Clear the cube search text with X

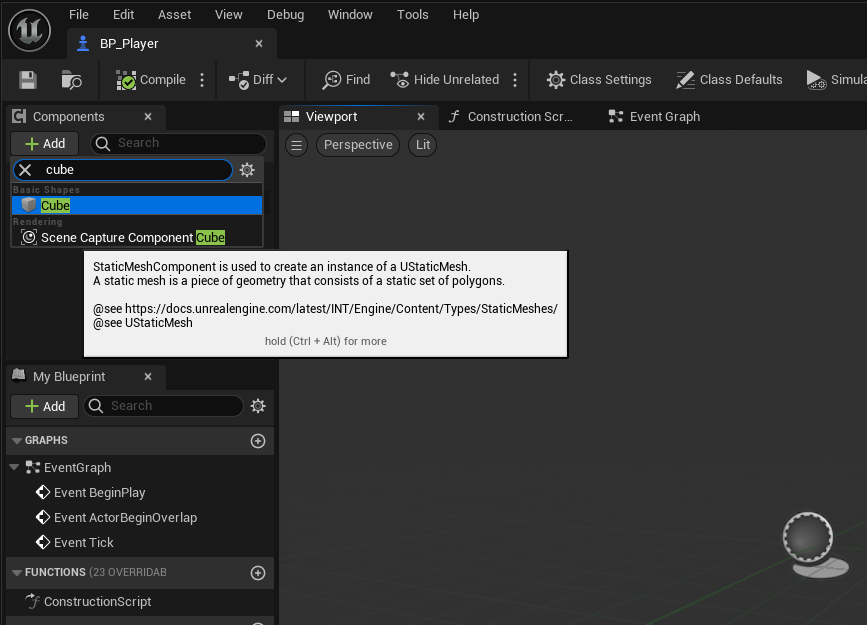point(25,170)
